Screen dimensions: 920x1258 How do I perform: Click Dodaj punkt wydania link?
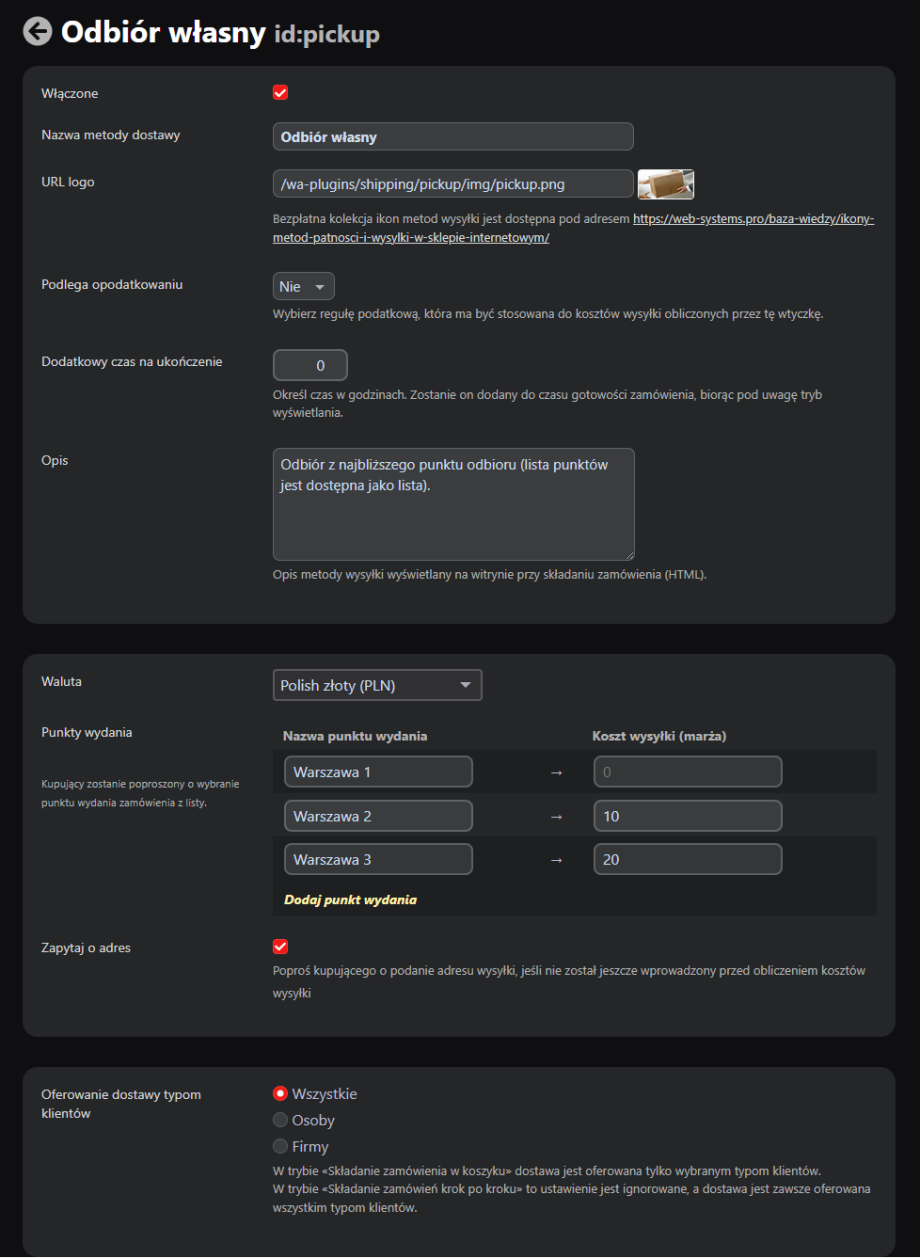point(350,899)
